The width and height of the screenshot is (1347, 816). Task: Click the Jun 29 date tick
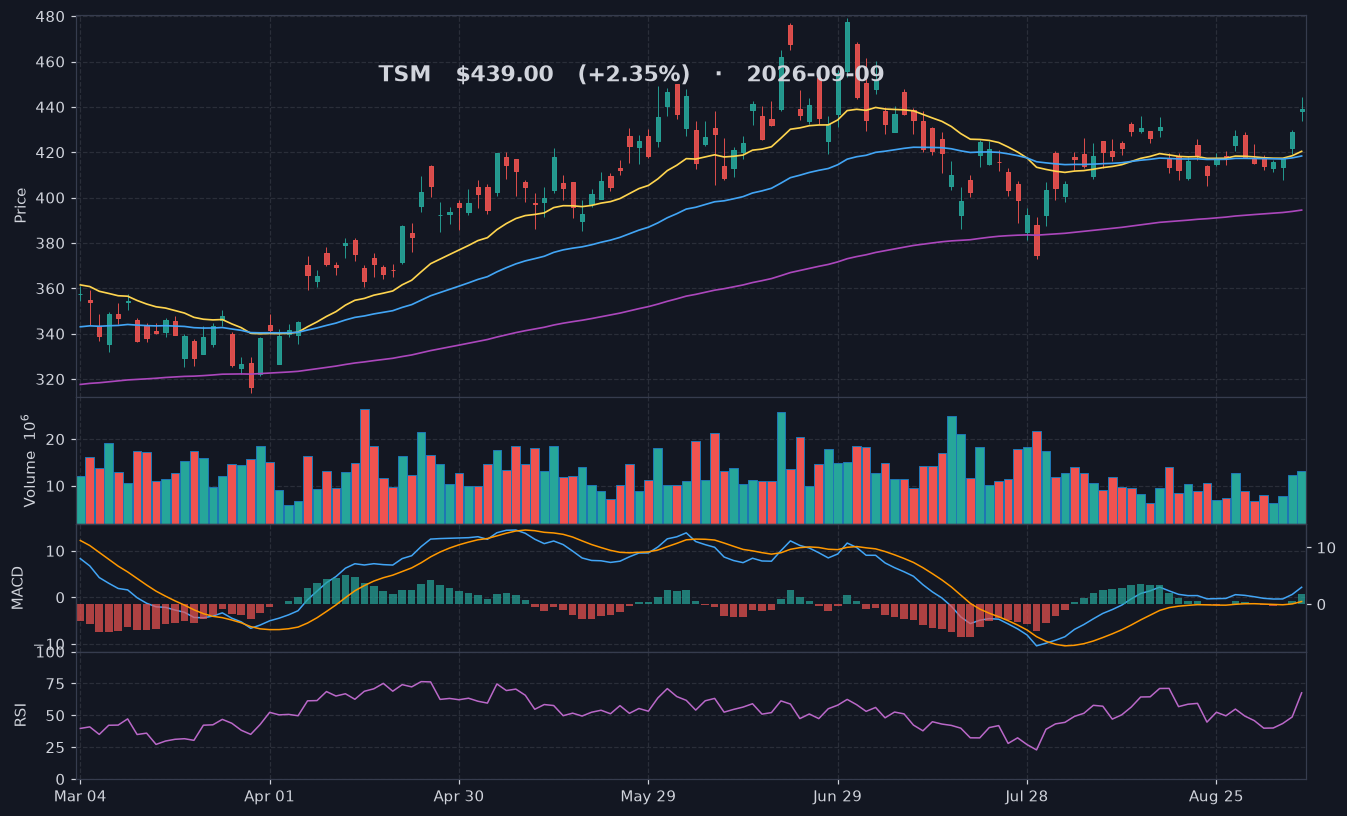[838, 797]
